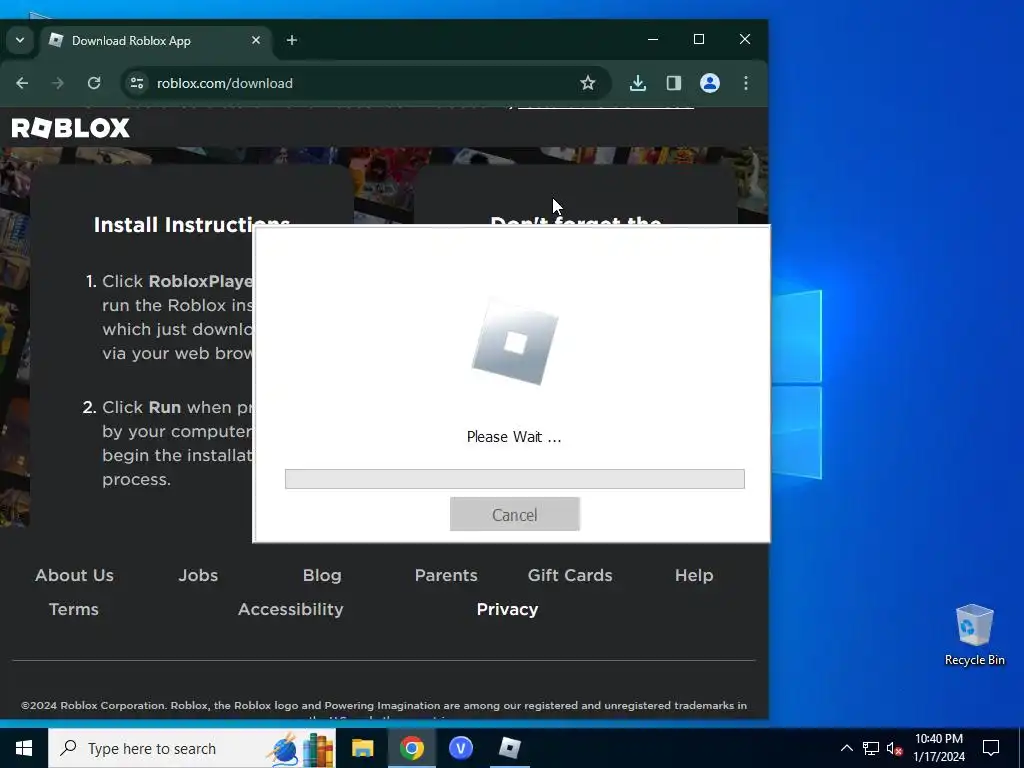Select the Recycle Bin desktop icon
1024x768 pixels.
[974, 634]
